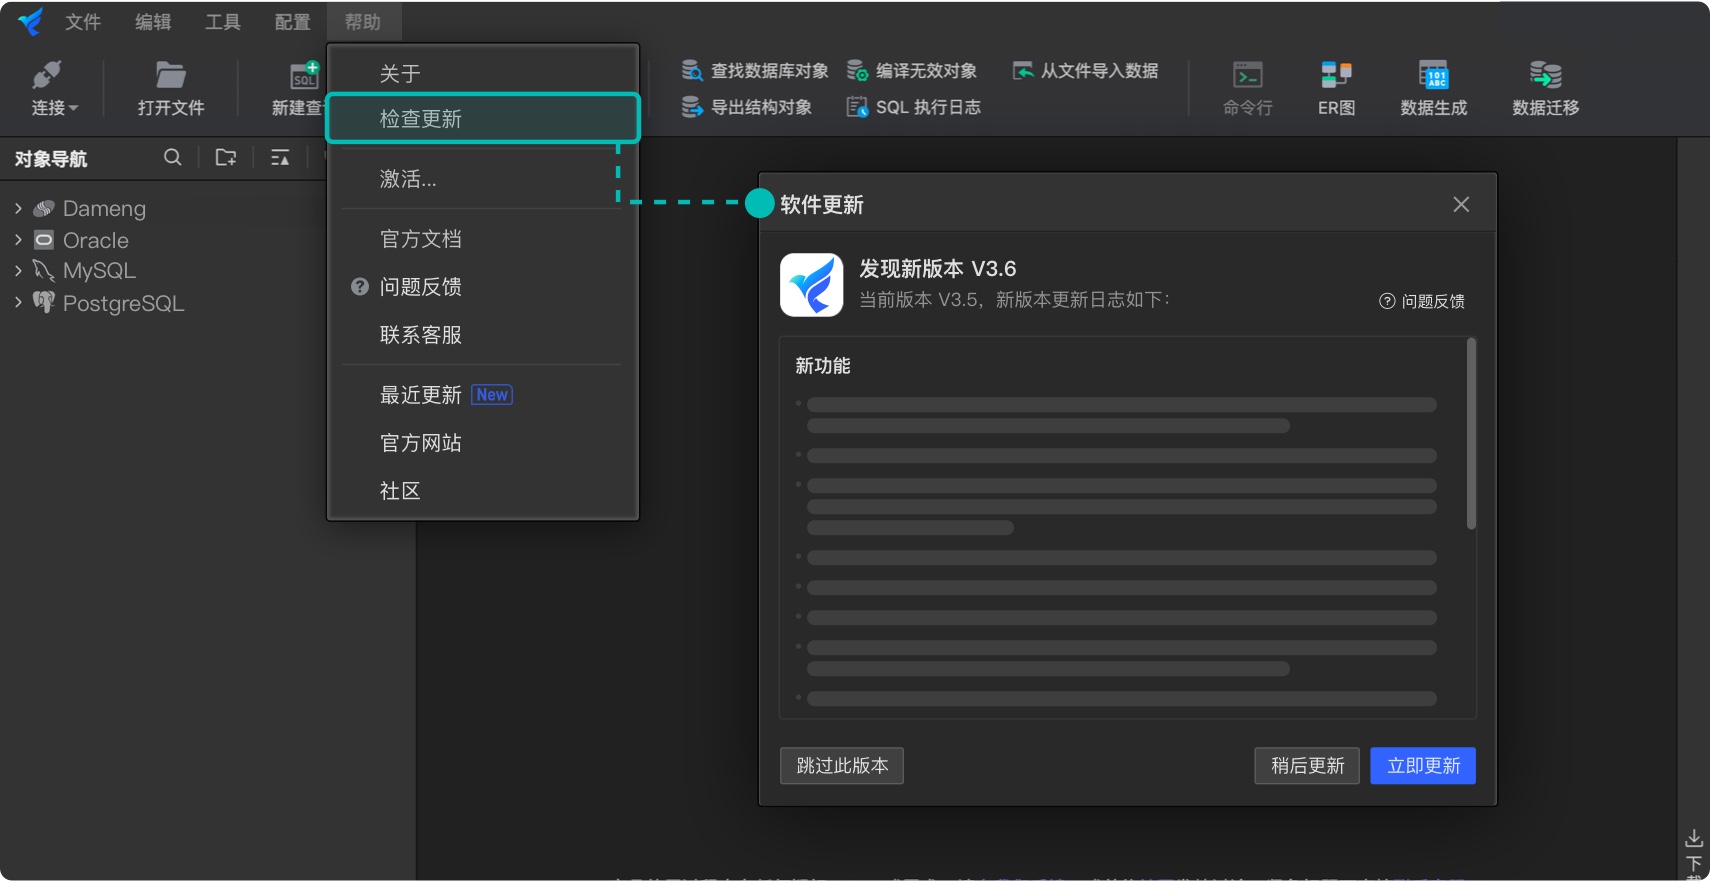The image size is (1710, 882).
Task: Click the 新功能 heading in the changelog
Action: click(x=823, y=366)
